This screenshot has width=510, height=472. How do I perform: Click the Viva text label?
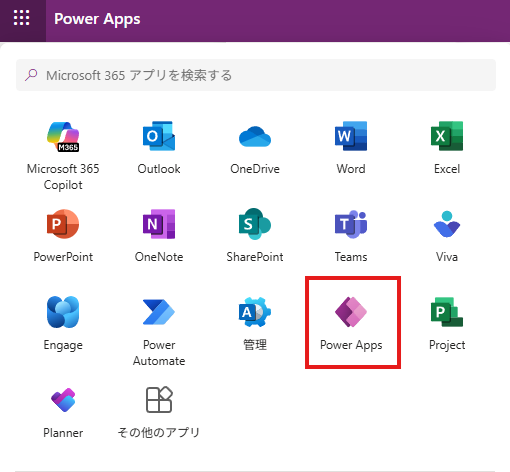[447, 257]
